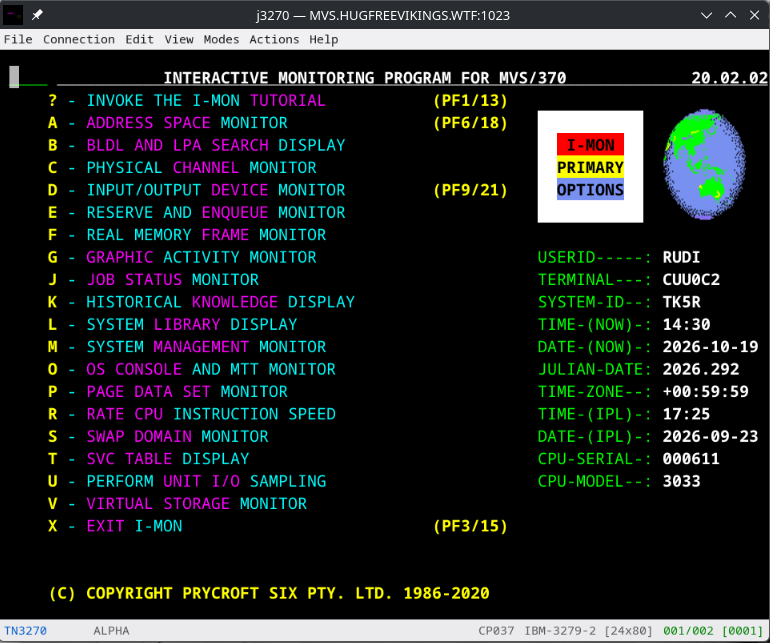Viewport: 770px width, 643px height.
Task: Click the blue OPTIONS label in logo box
Action: pyautogui.click(x=590, y=190)
